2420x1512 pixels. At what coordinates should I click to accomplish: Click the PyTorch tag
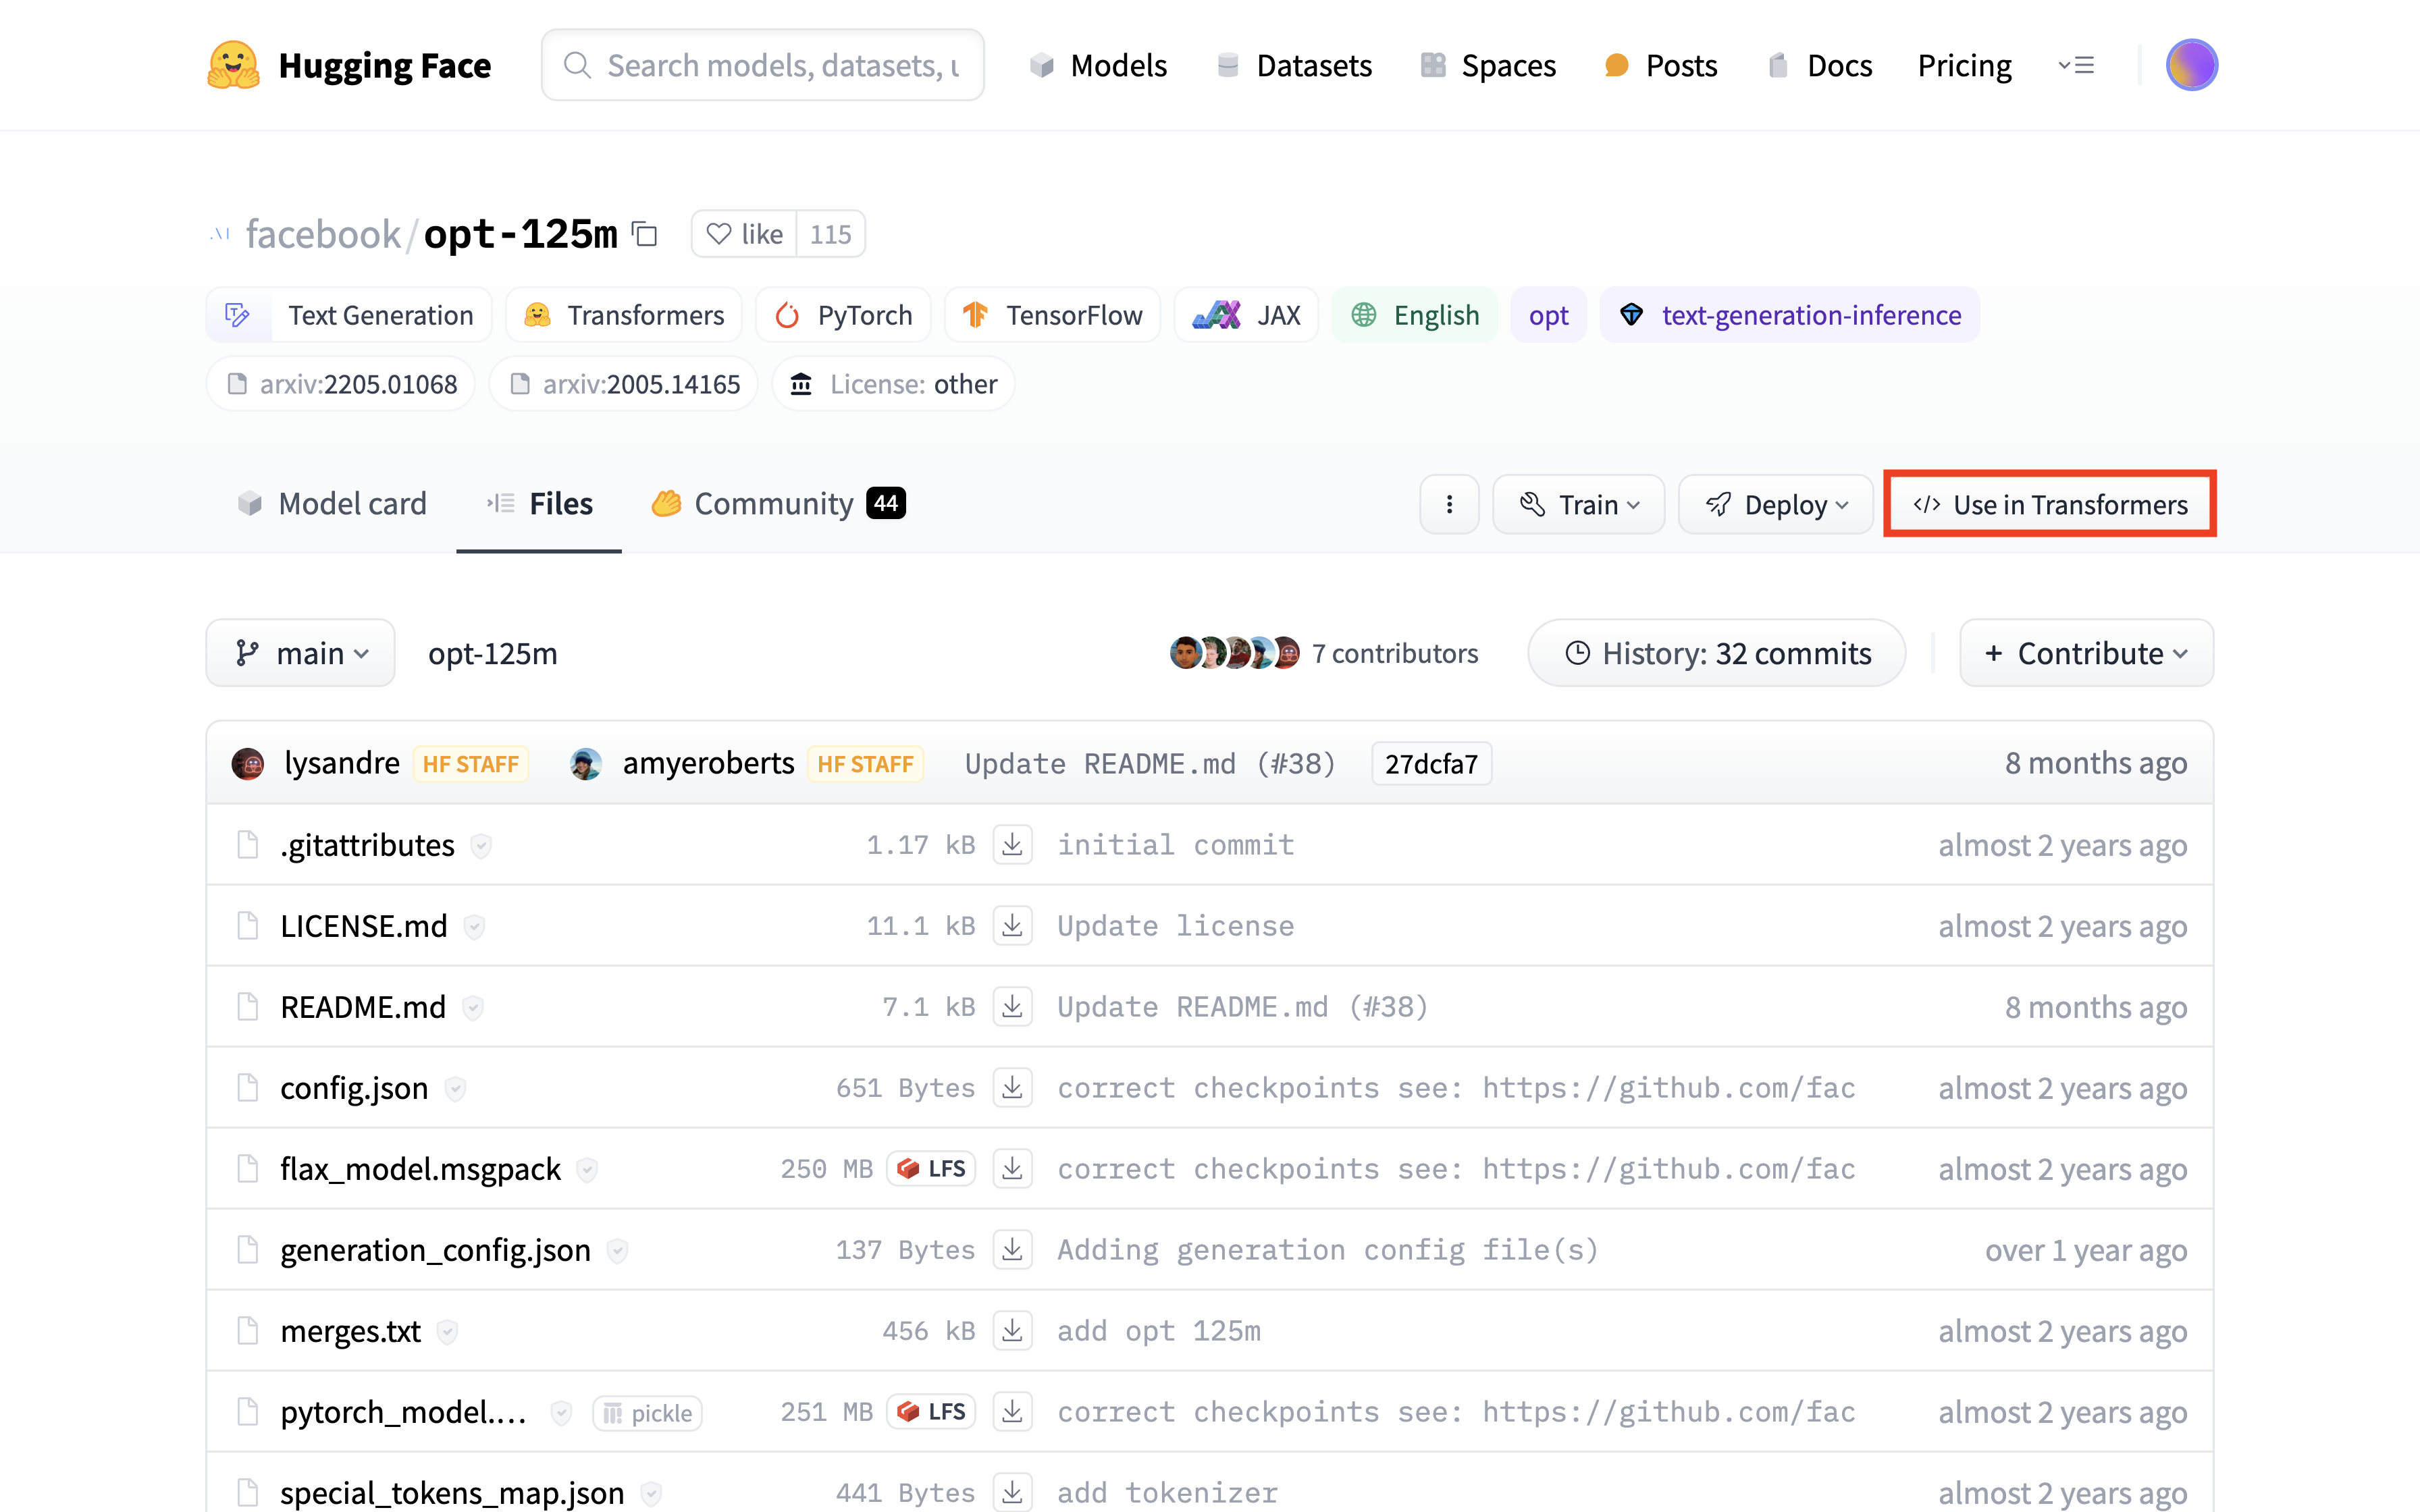pyautogui.click(x=843, y=315)
